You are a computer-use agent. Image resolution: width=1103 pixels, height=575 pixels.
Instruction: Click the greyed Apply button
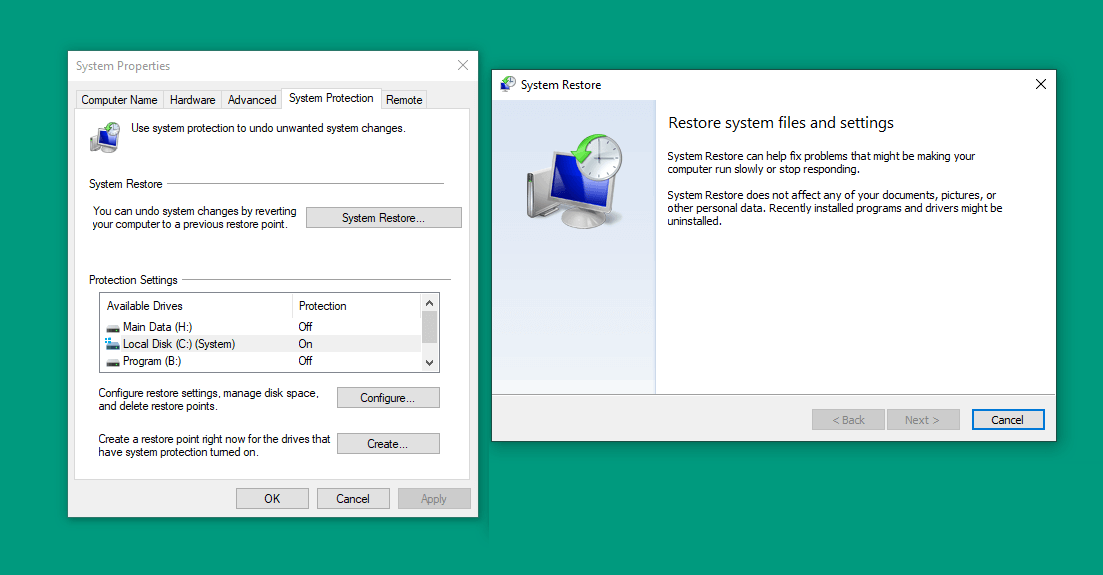click(434, 499)
